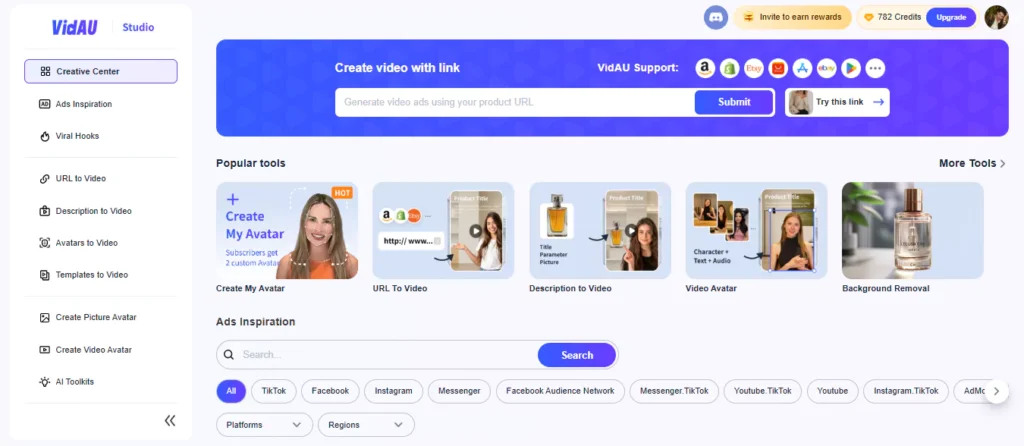1024x446 pixels.
Task: Click the VidAU logo
Action: (74, 27)
